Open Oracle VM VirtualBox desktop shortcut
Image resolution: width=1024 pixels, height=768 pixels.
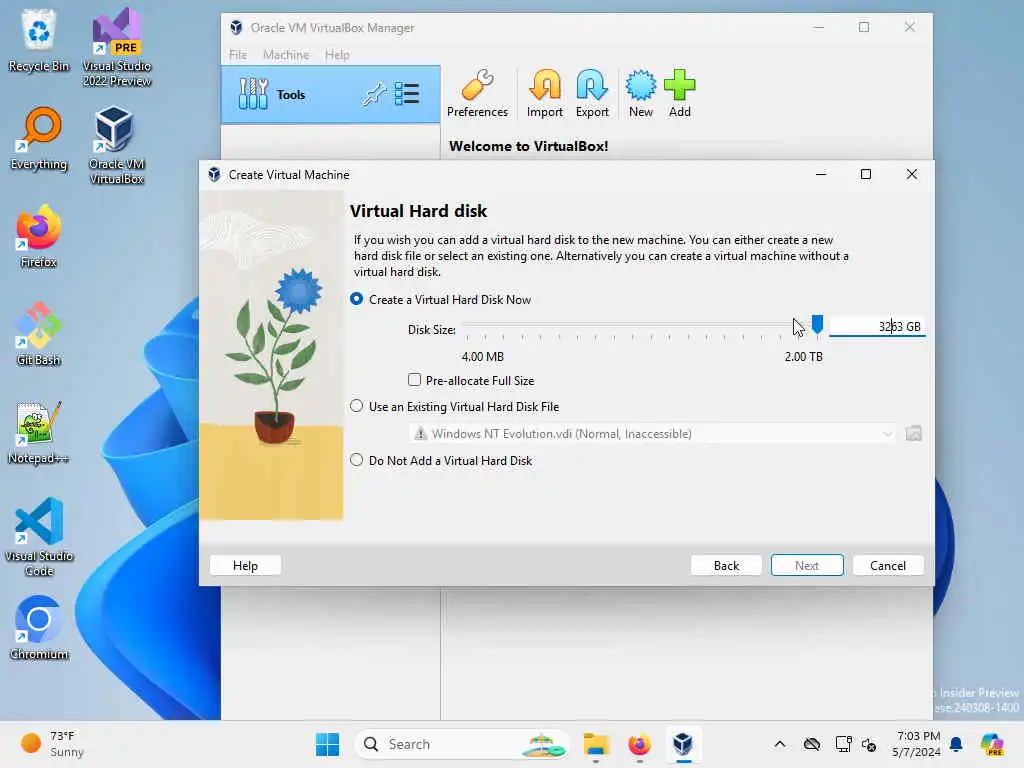(116, 146)
